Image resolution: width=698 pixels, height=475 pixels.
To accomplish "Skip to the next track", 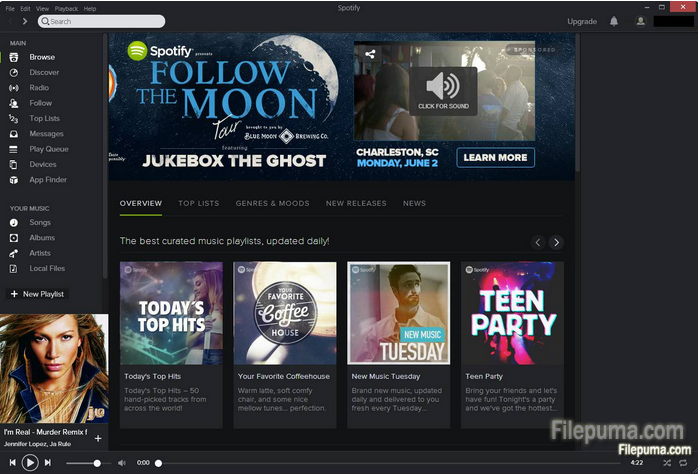I will click(48, 463).
